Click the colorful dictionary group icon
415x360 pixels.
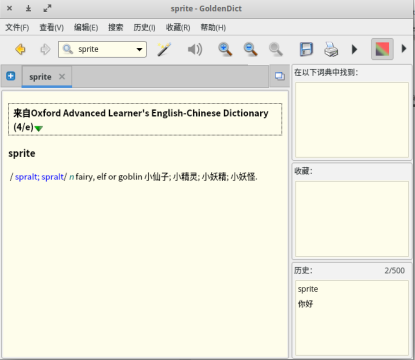coord(382,49)
